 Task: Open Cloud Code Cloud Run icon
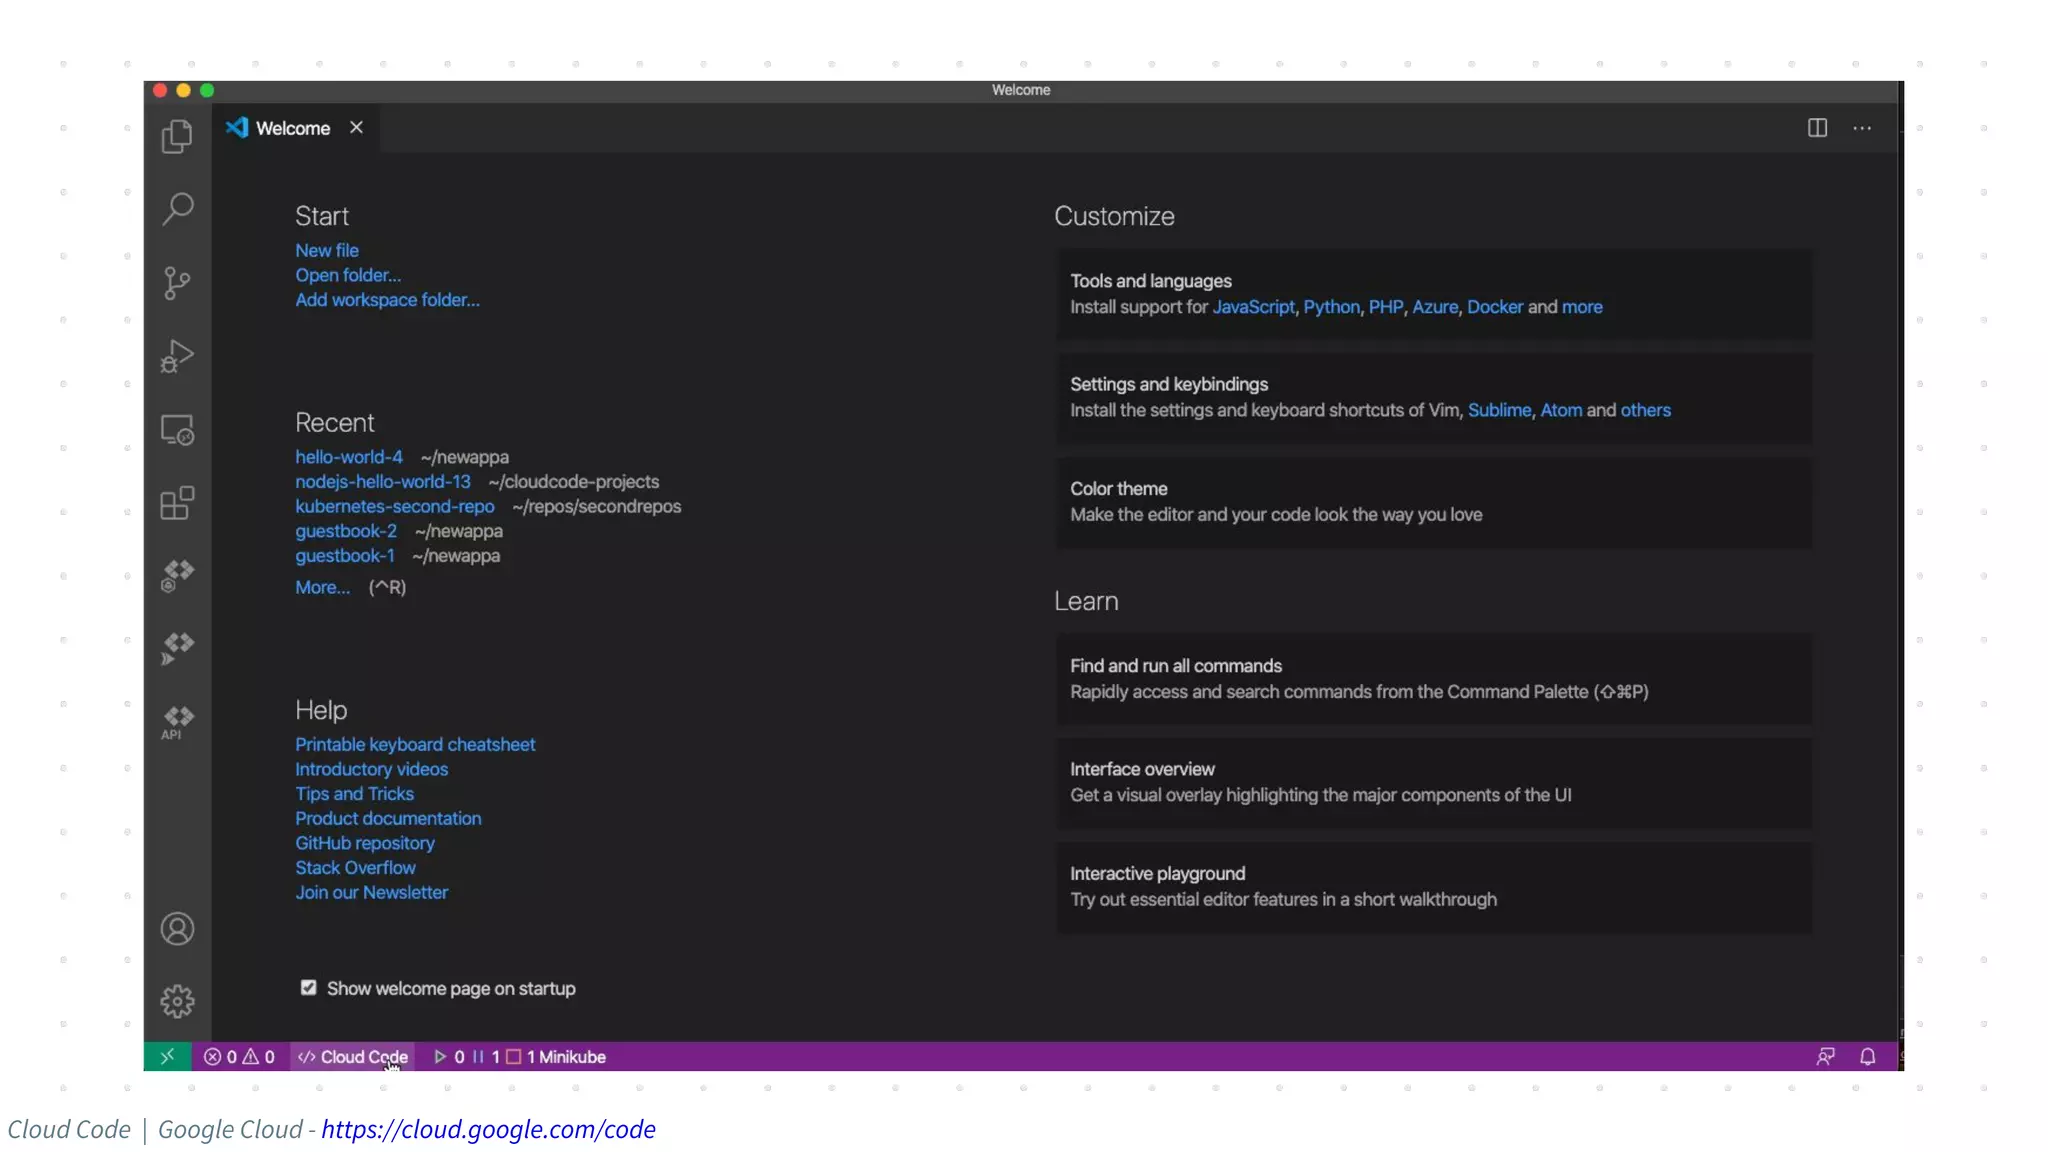(177, 649)
